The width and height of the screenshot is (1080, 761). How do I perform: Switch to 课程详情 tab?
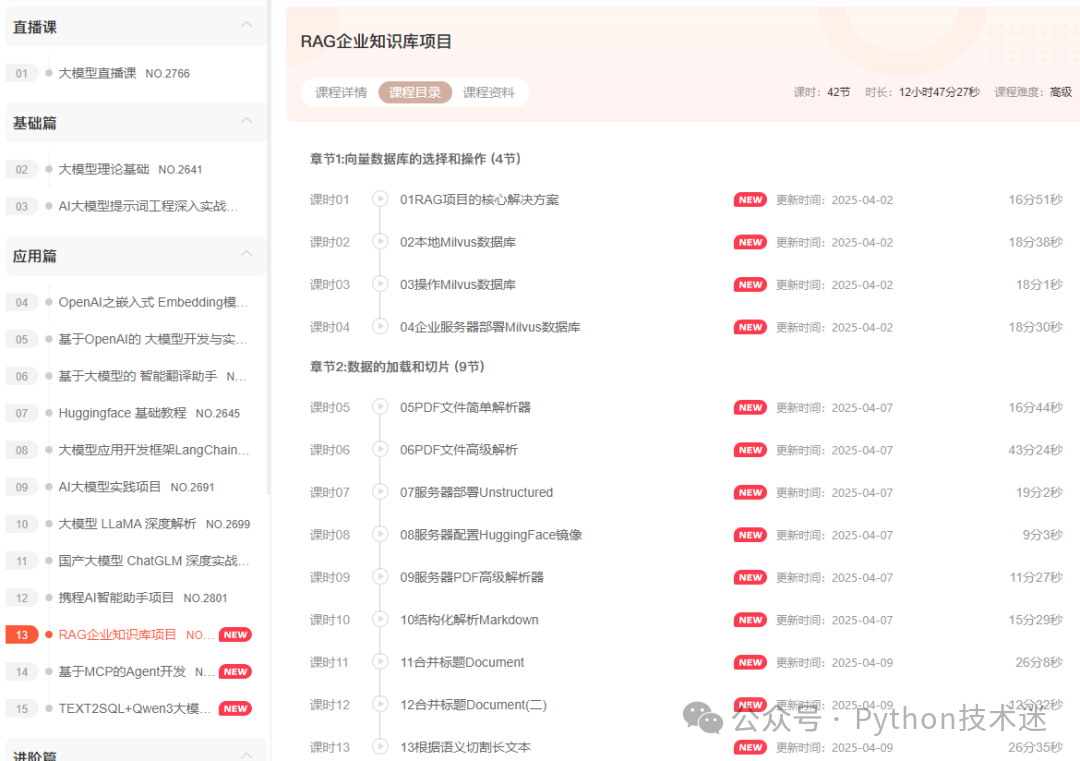(341, 92)
